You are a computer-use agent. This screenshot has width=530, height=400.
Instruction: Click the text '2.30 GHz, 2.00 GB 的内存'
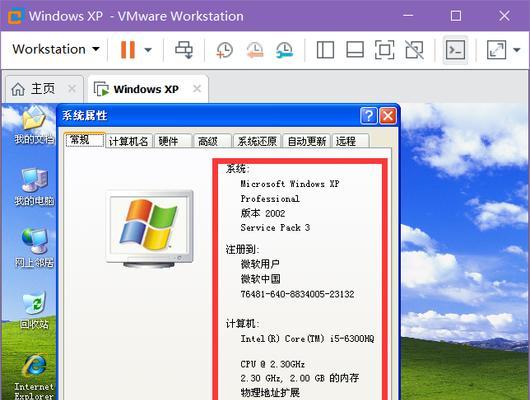point(300,378)
